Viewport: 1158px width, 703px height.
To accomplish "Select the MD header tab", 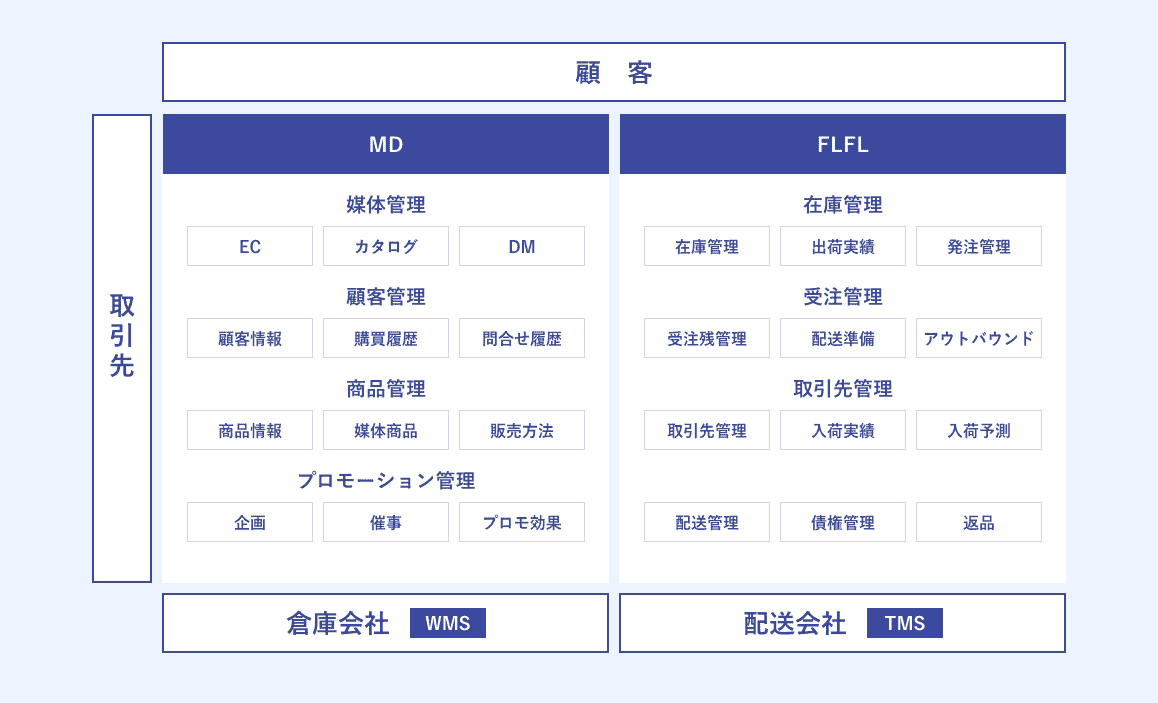I will click(x=386, y=144).
